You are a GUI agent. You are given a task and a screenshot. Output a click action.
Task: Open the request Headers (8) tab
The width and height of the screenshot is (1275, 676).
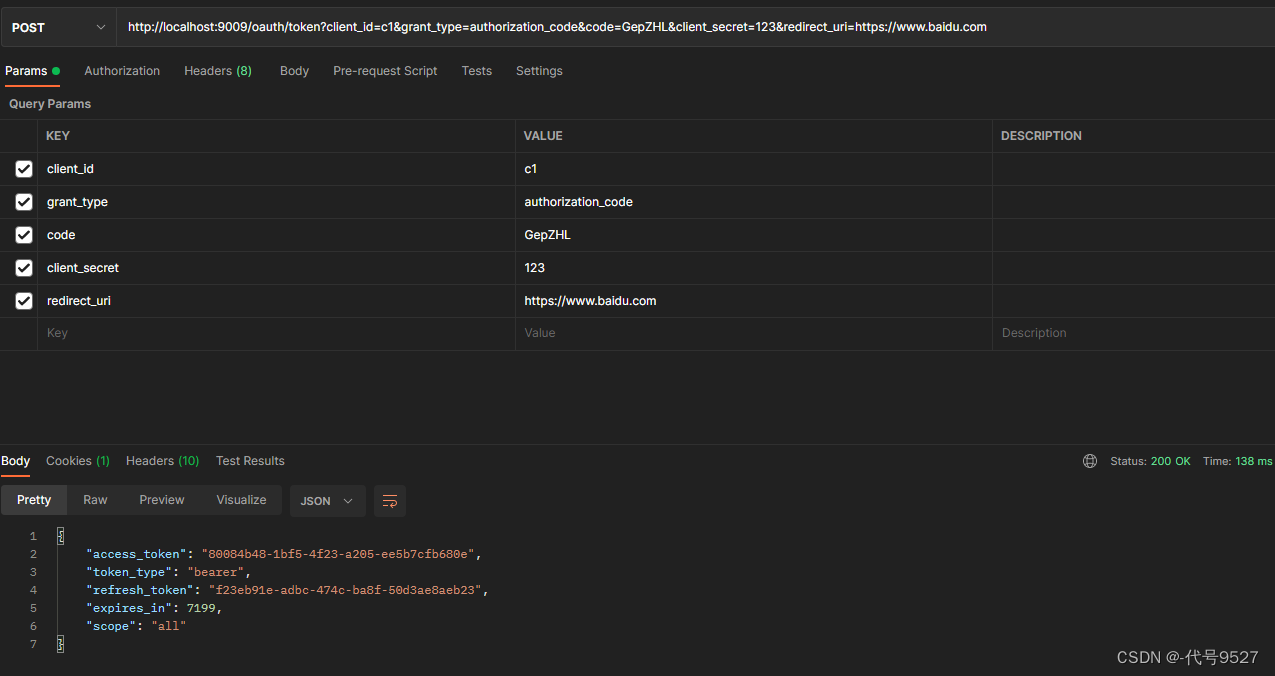[x=218, y=71]
